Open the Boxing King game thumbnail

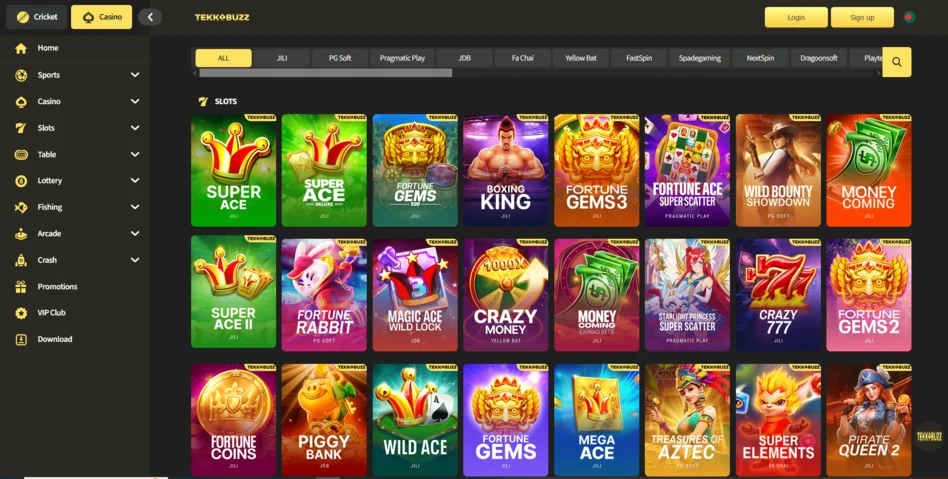(x=506, y=171)
